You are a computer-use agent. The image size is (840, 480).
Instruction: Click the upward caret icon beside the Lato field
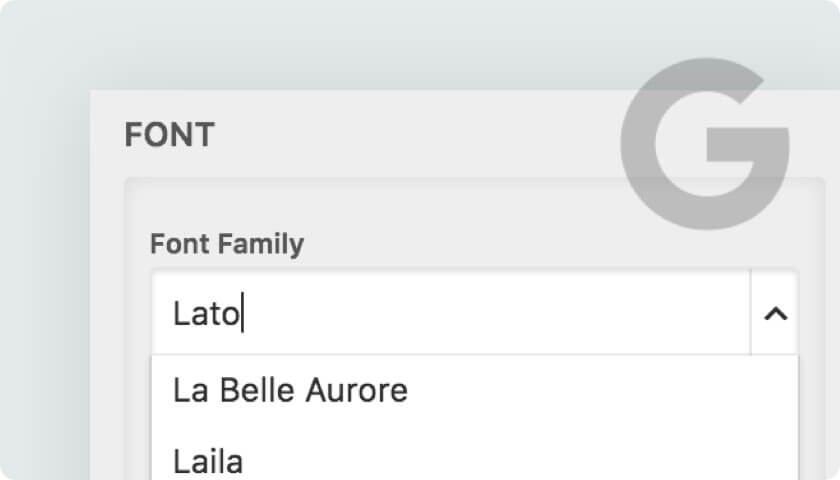775,313
